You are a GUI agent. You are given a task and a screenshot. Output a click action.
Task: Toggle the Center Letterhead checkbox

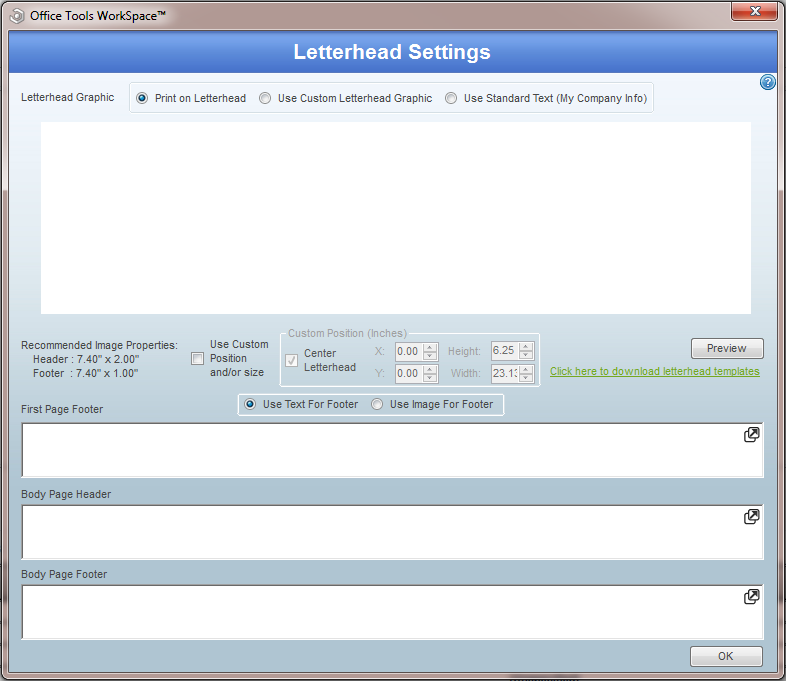point(292,360)
